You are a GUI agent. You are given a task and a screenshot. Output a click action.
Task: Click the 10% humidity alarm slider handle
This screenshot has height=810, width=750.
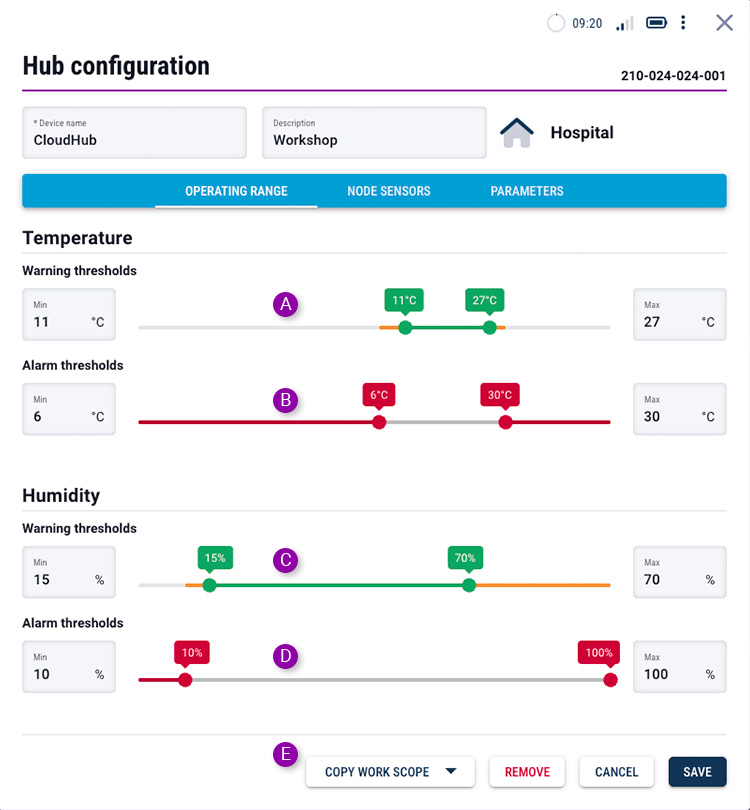[x=185, y=680]
